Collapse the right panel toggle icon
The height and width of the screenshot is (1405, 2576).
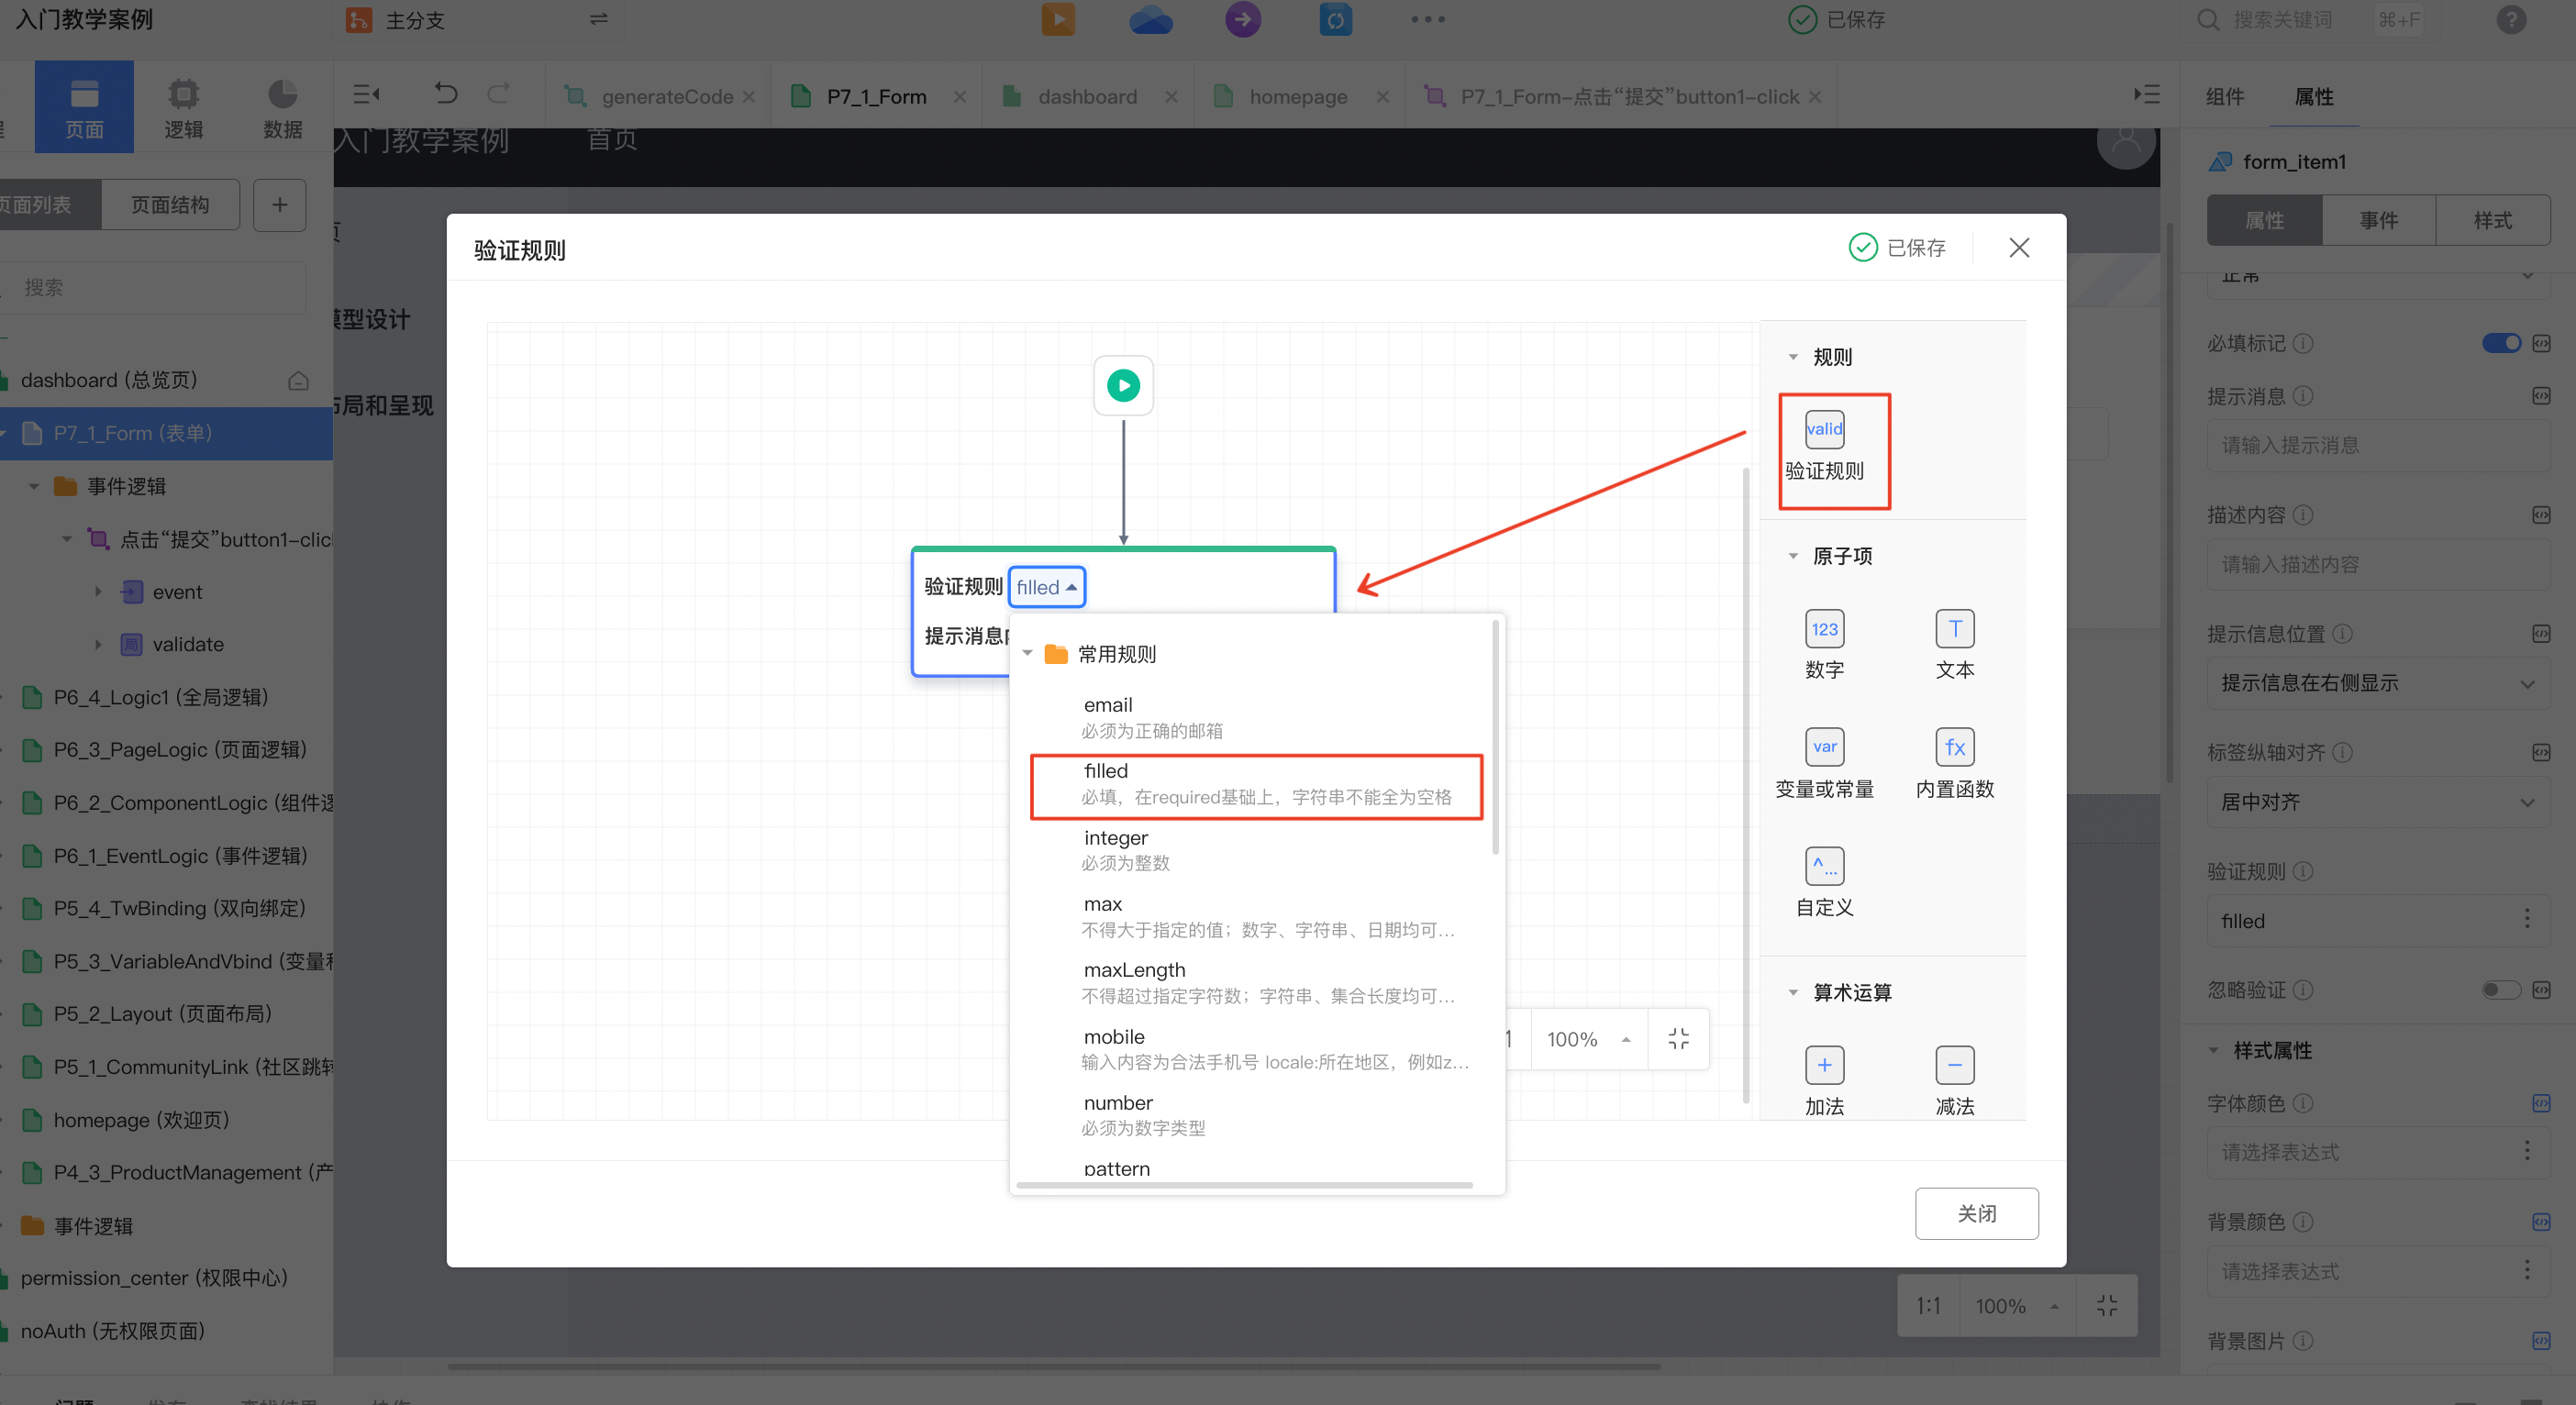point(2146,95)
